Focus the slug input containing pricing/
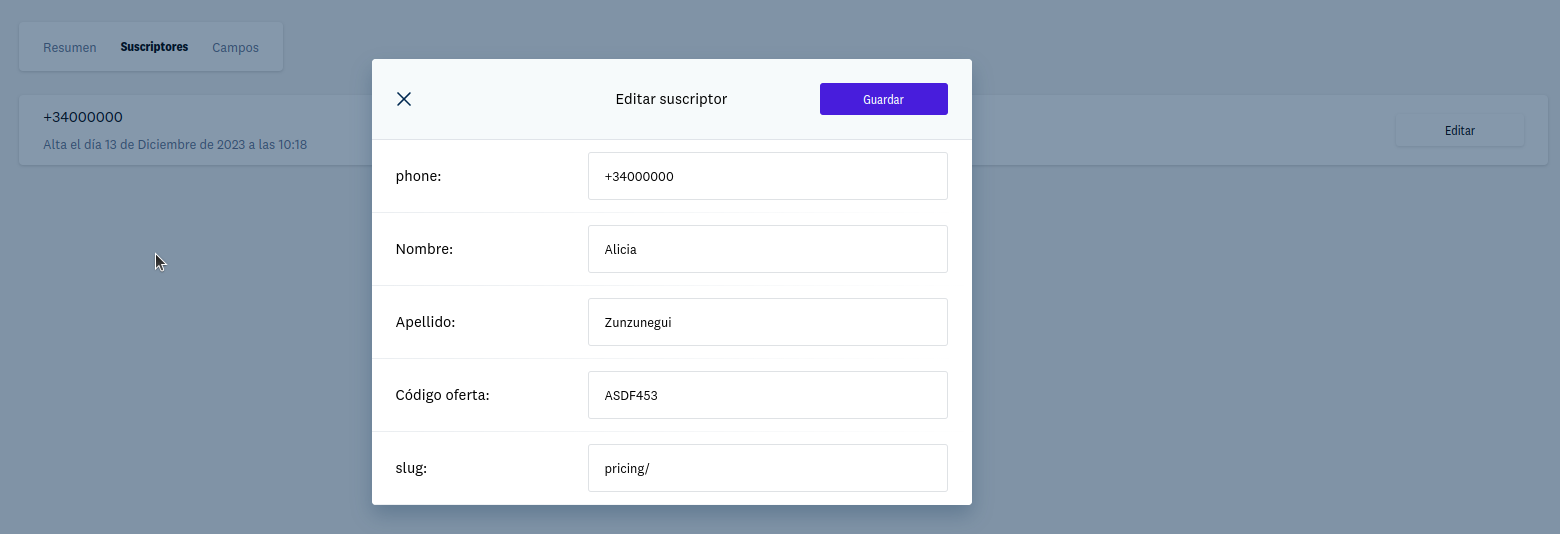The height and width of the screenshot is (534, 1560). pyautogui.click(x=768, y=468)
